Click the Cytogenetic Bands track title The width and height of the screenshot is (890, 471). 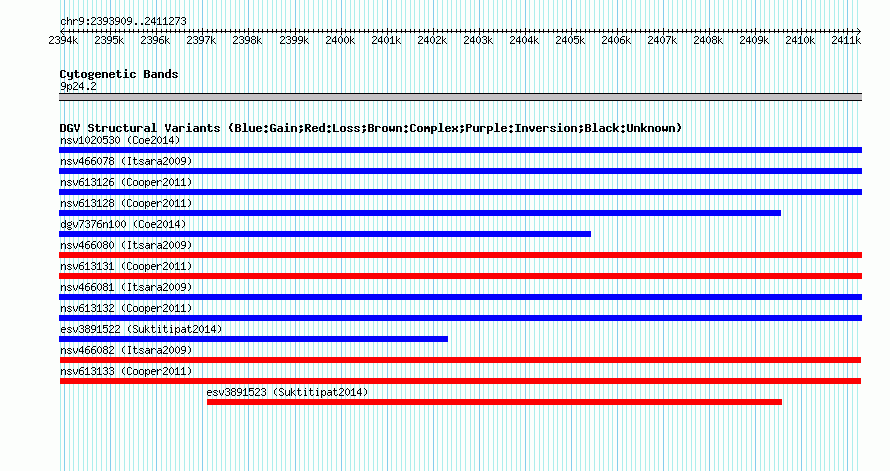coord(119,74)
